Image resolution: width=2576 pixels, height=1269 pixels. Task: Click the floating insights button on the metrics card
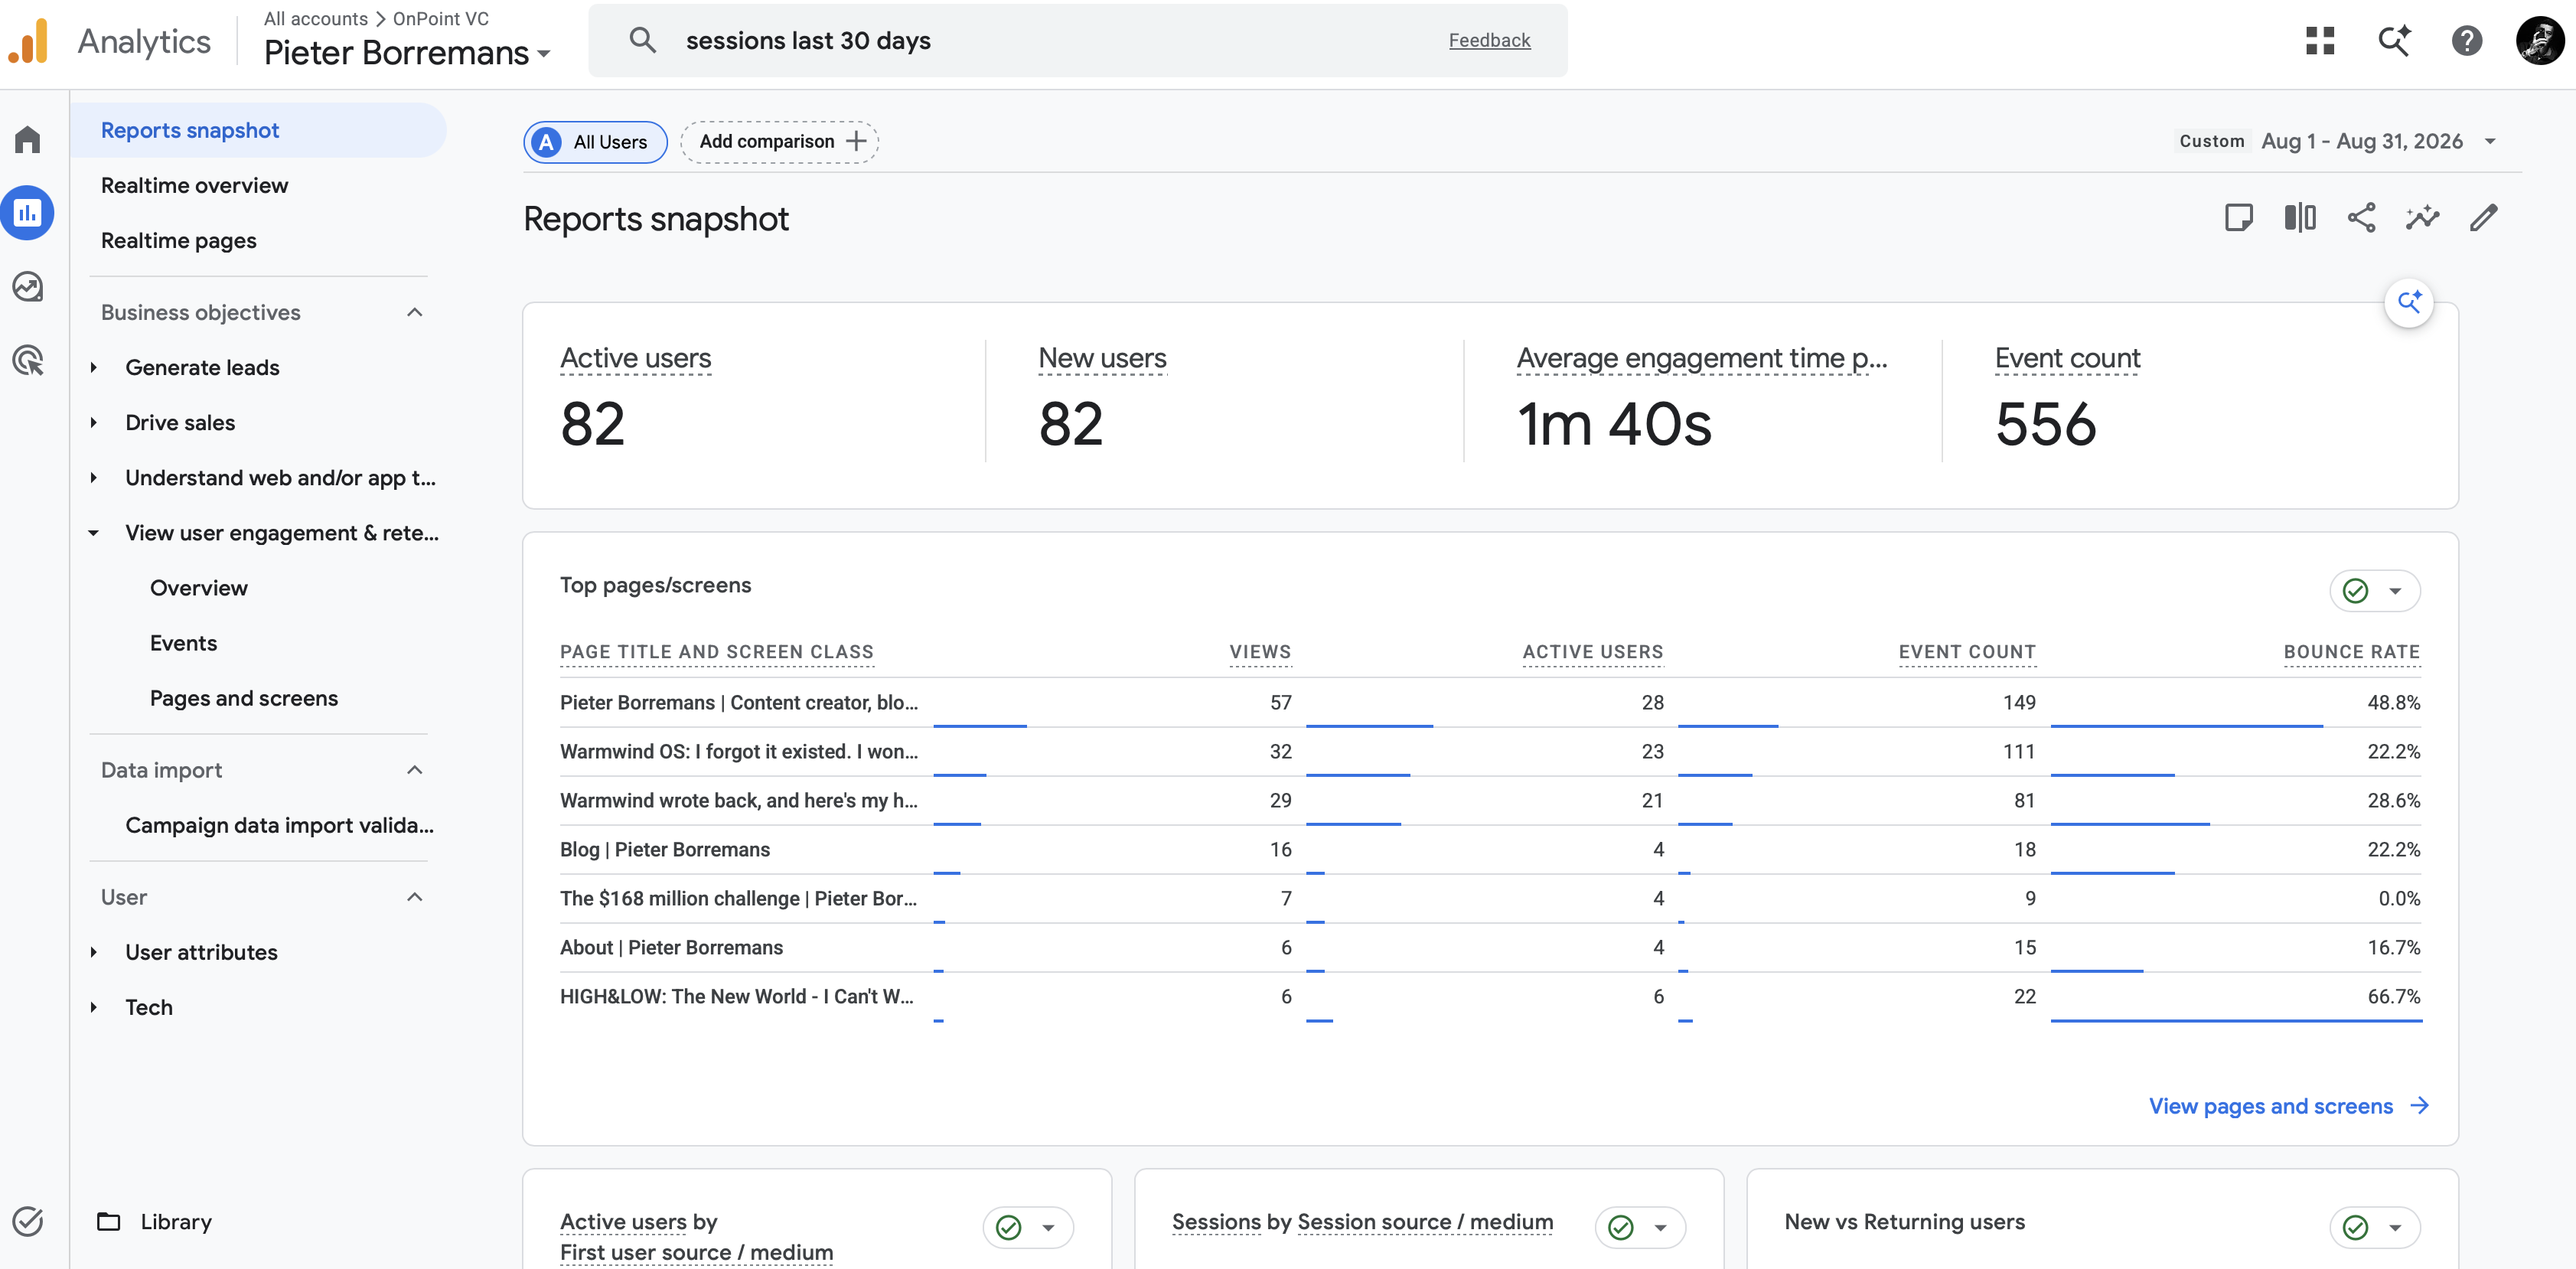tap(2409, 302)
